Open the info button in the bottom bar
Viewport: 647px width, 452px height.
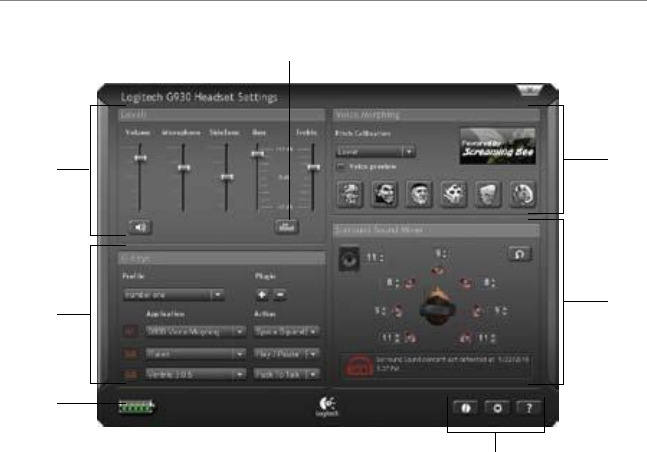tap(466, 408)
